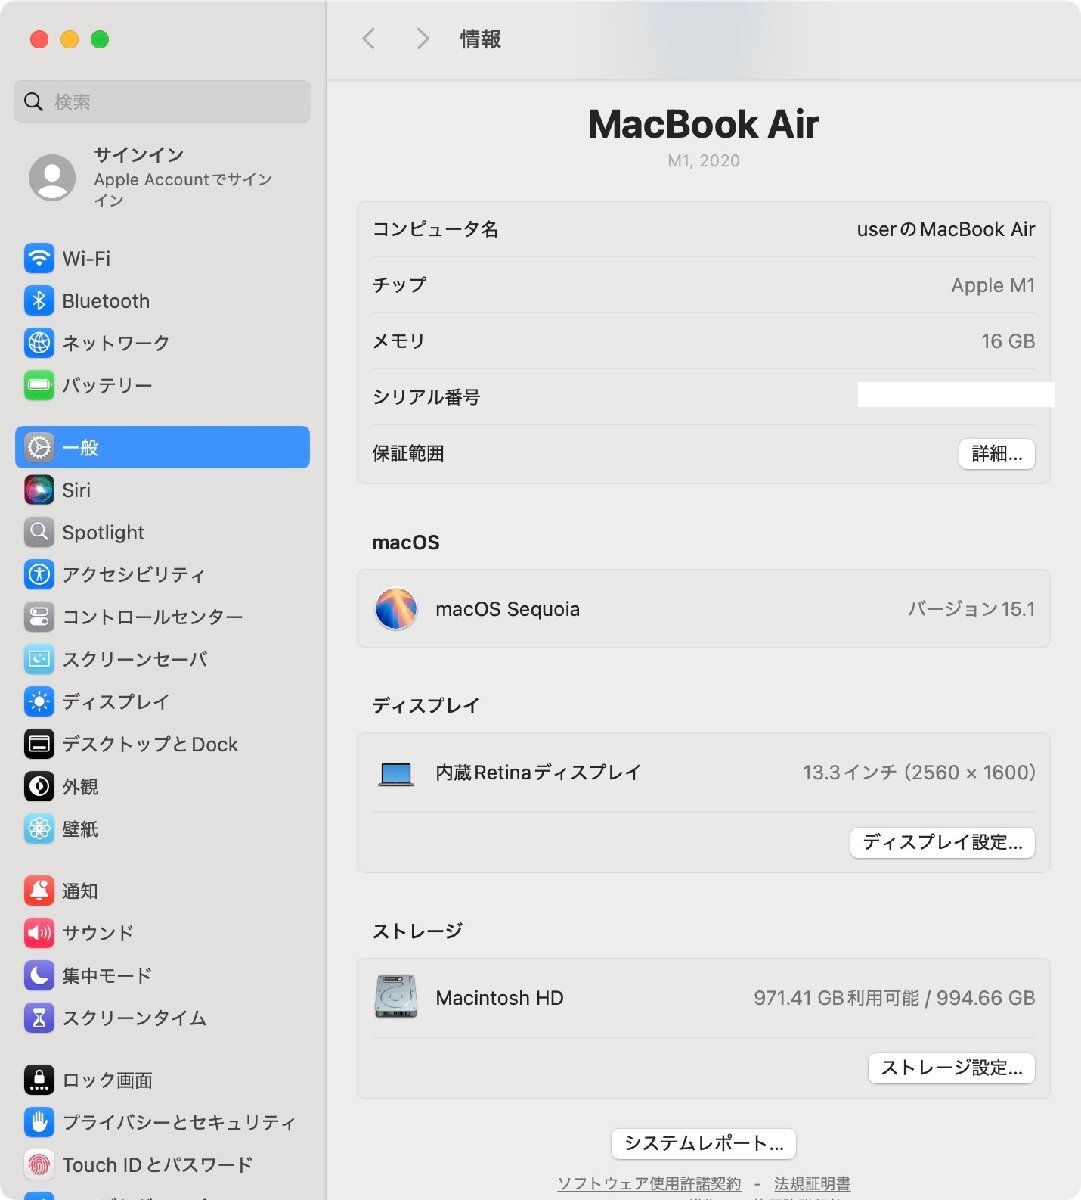Viewport: 1081px width, 1200px height.
Task: Open アクセシビリティ accessibility icon
Action: [39, 574]
